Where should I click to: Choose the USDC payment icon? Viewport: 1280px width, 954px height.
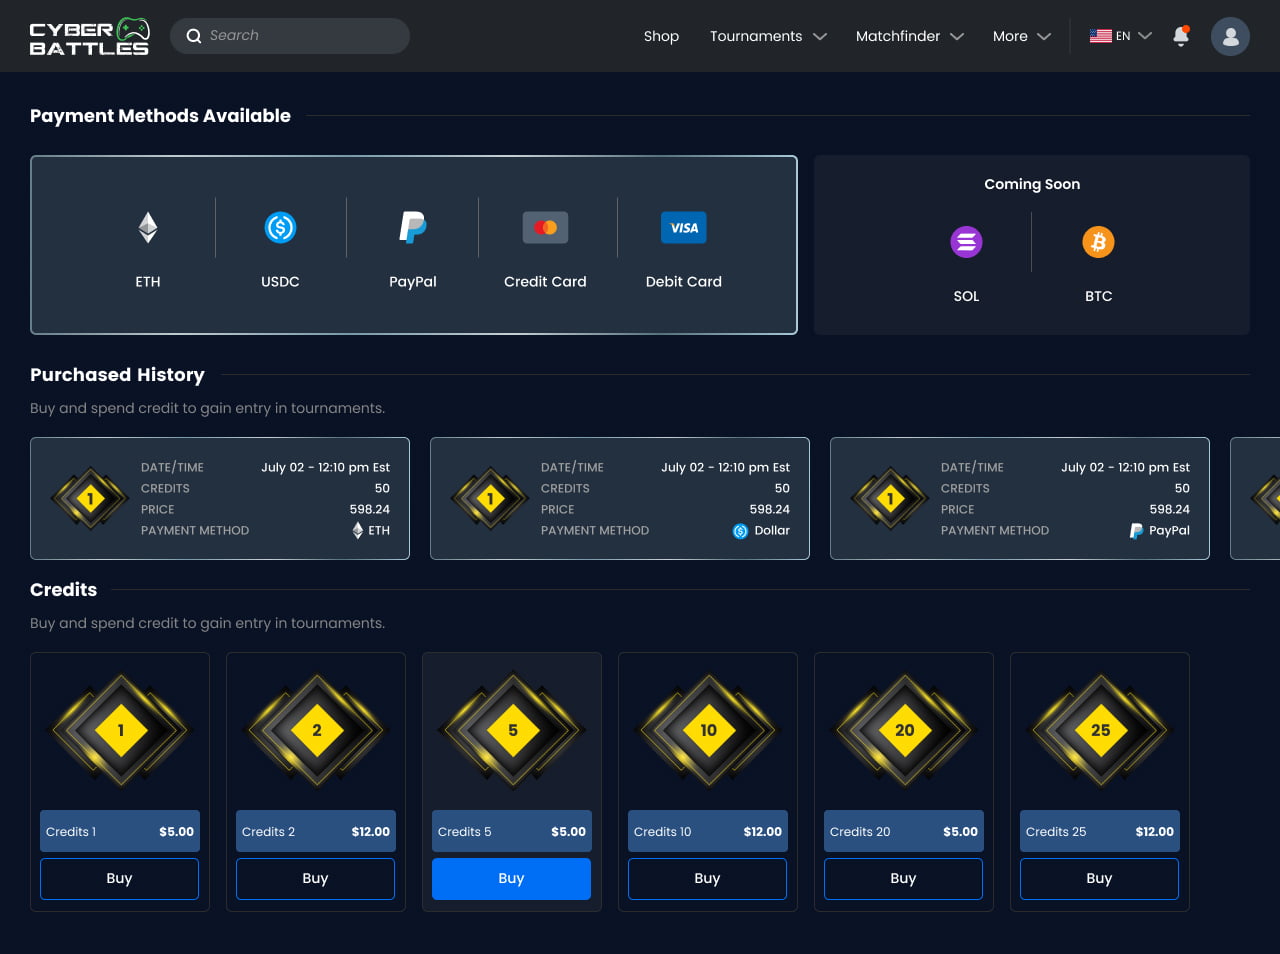coord(280,228)
